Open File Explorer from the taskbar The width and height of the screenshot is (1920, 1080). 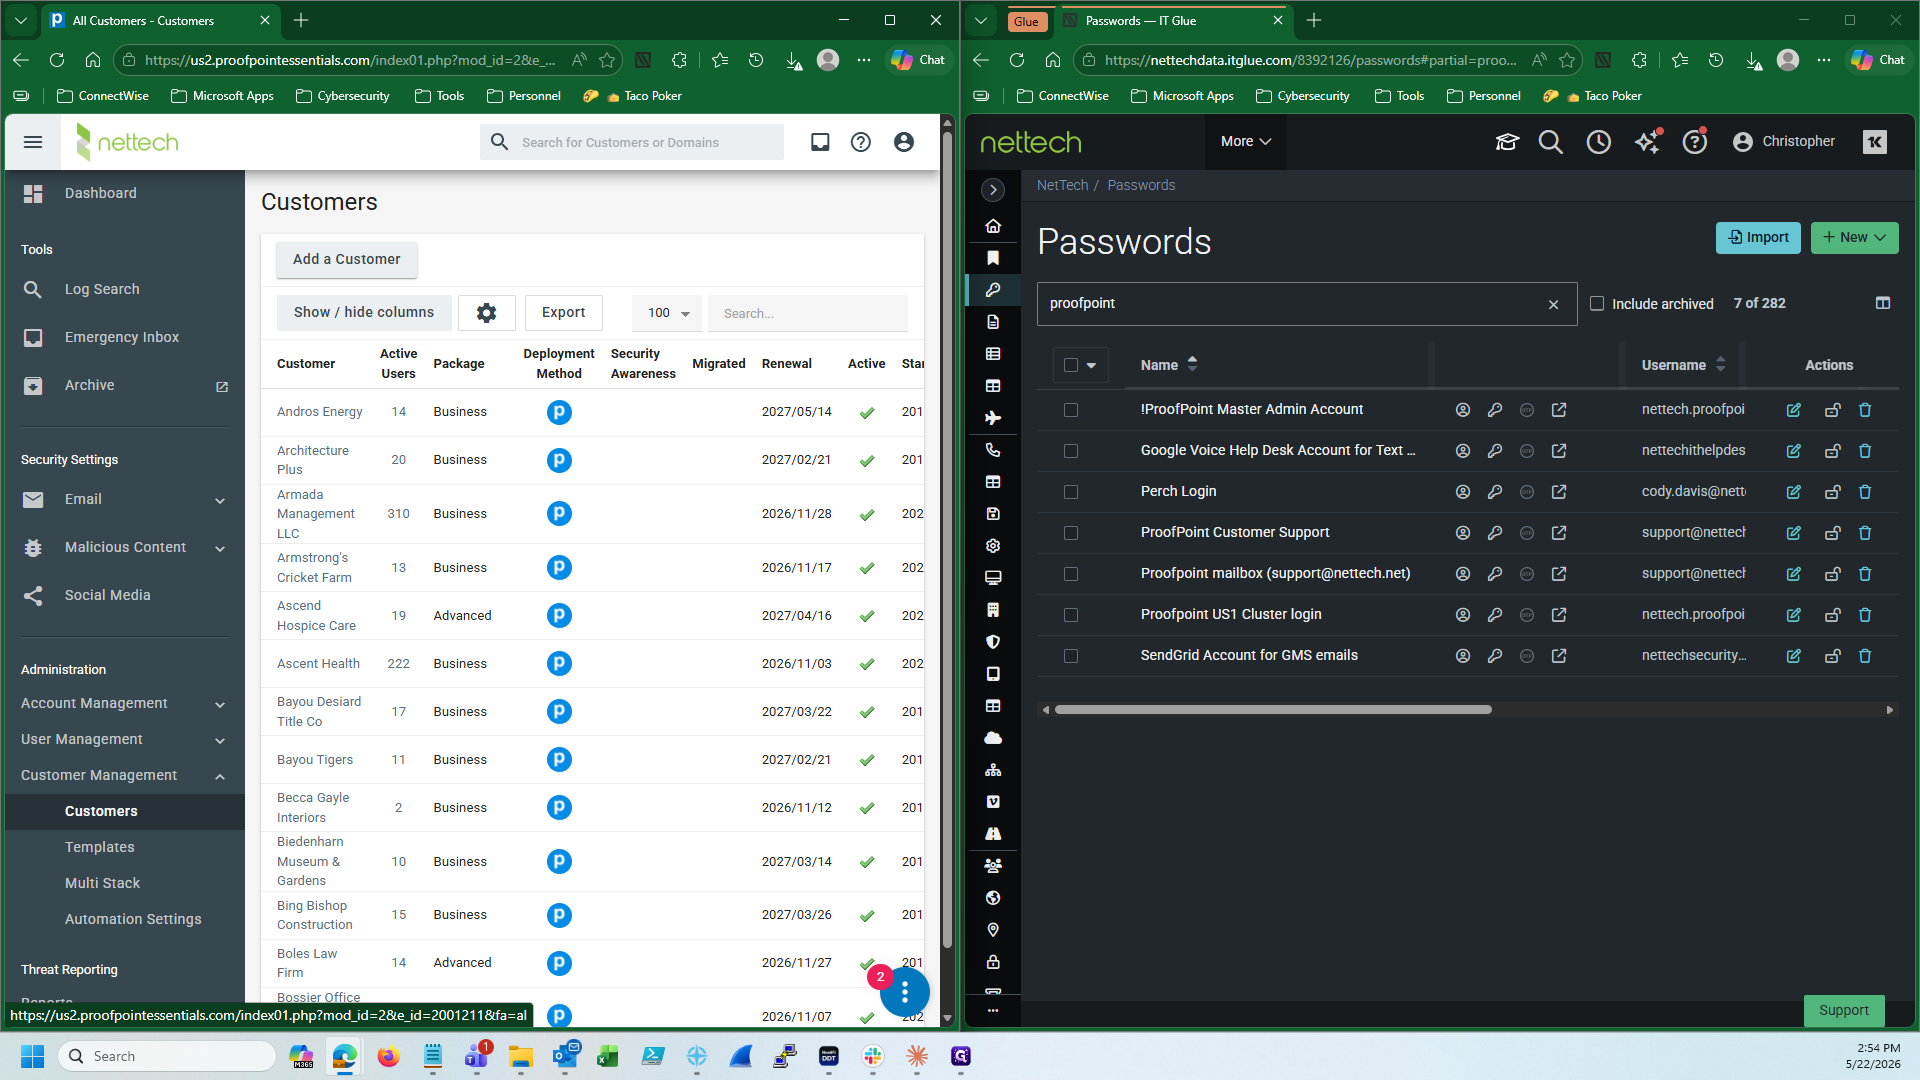(x=520, y=1056)
